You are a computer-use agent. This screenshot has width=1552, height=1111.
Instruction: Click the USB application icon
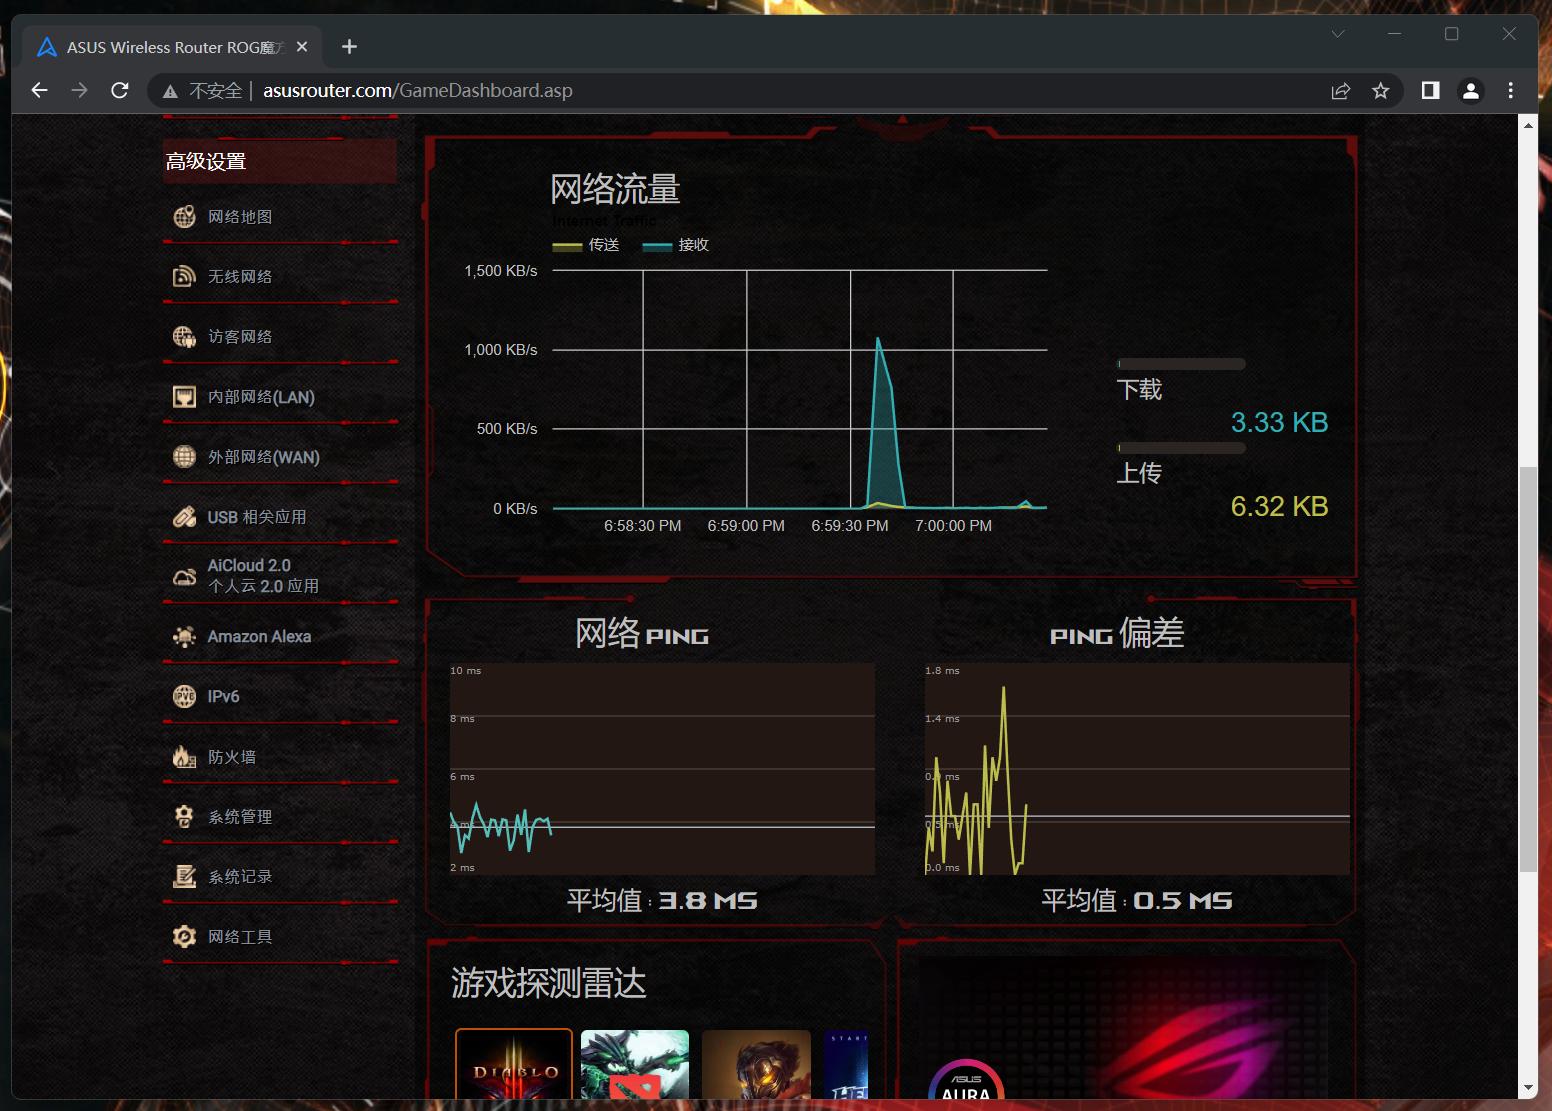click(184, 517)
